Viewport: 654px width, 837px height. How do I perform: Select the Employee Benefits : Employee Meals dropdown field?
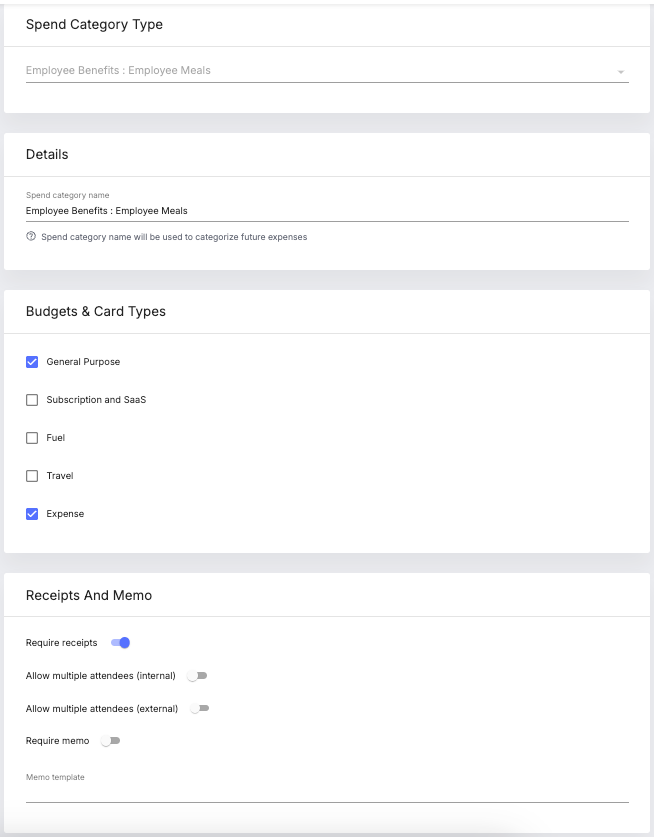point(327,70)
